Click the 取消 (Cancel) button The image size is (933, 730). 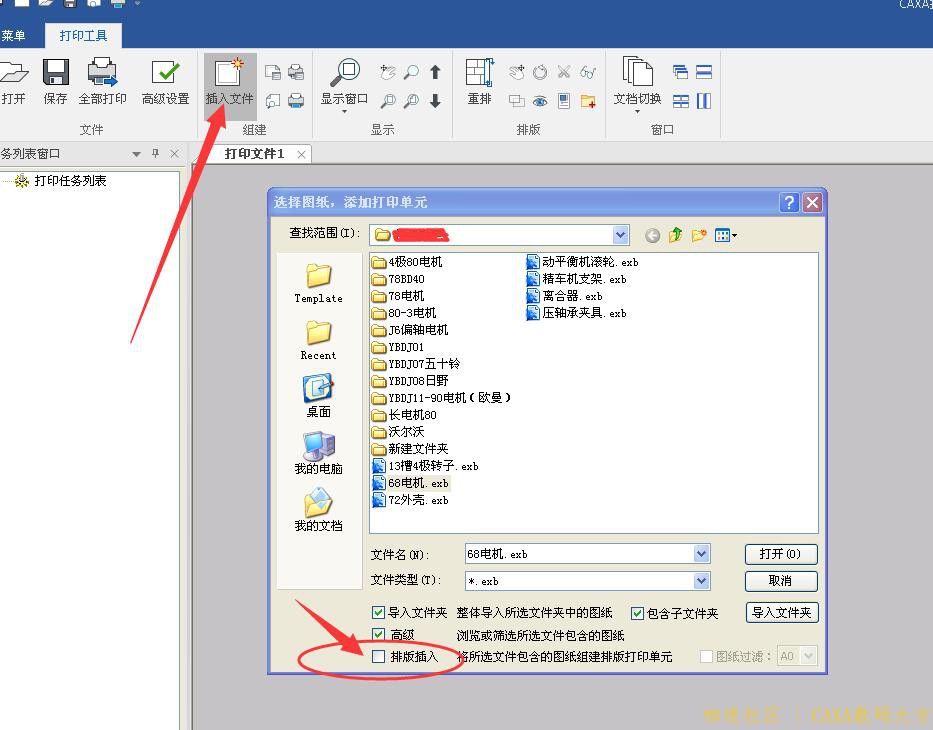pos(780,581)
